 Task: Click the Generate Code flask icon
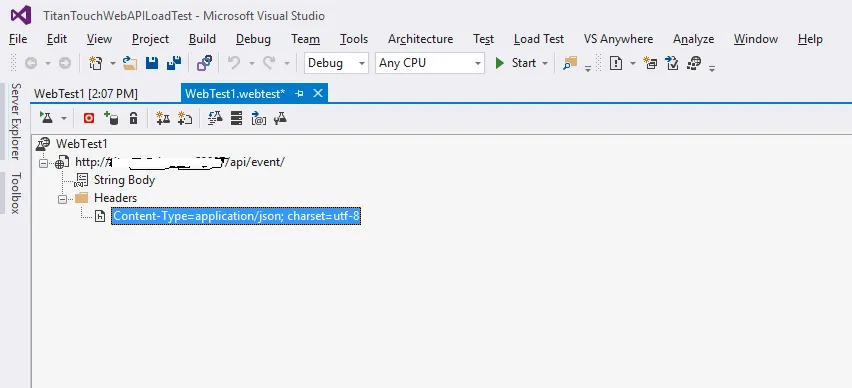click(215, 118)
